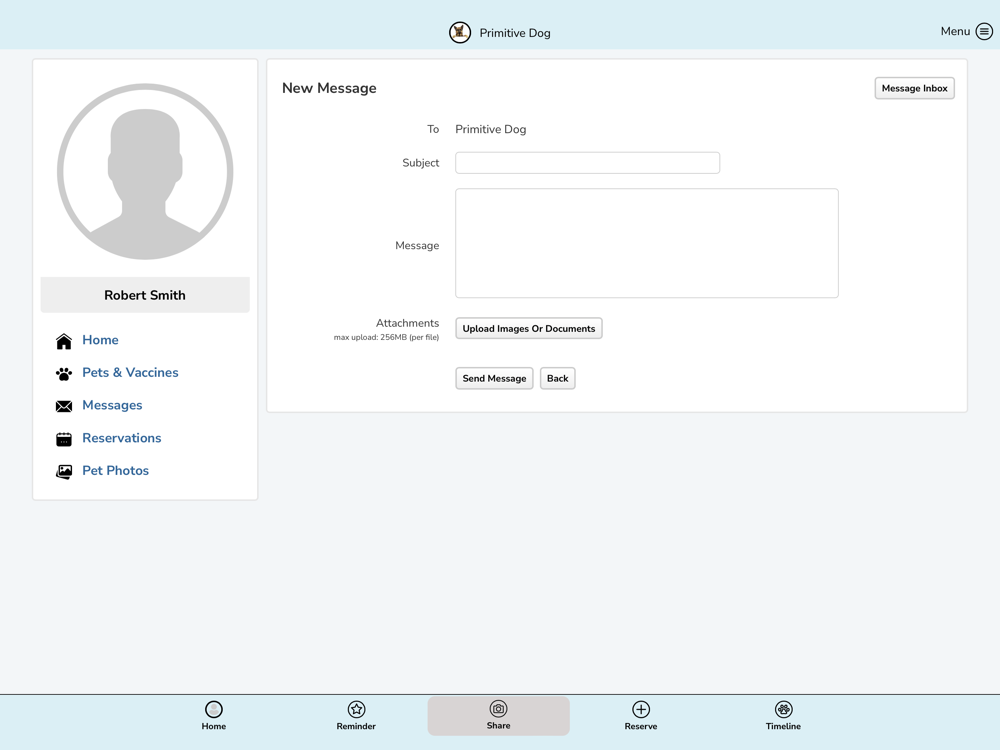Tap the Home tab in bottom bar
Screen dimensions: 1000x750
[214, 716]
